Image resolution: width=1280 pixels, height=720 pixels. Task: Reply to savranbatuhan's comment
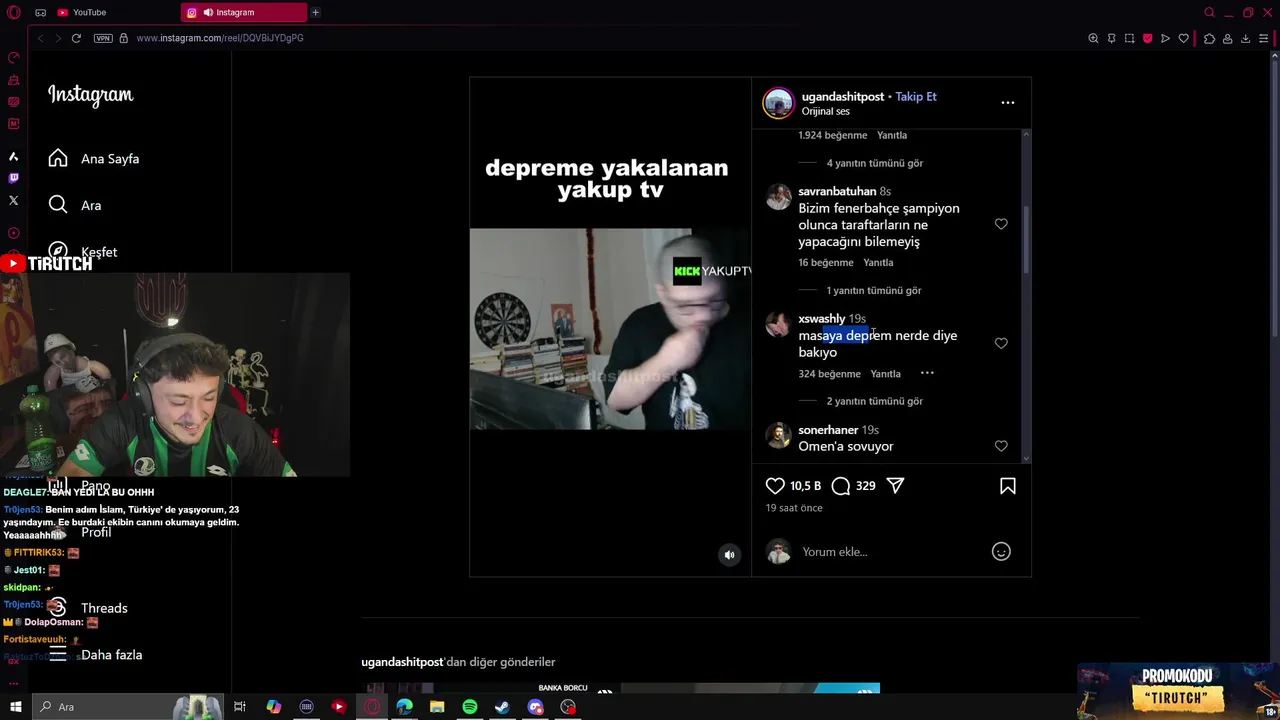[x=878, y=263]
